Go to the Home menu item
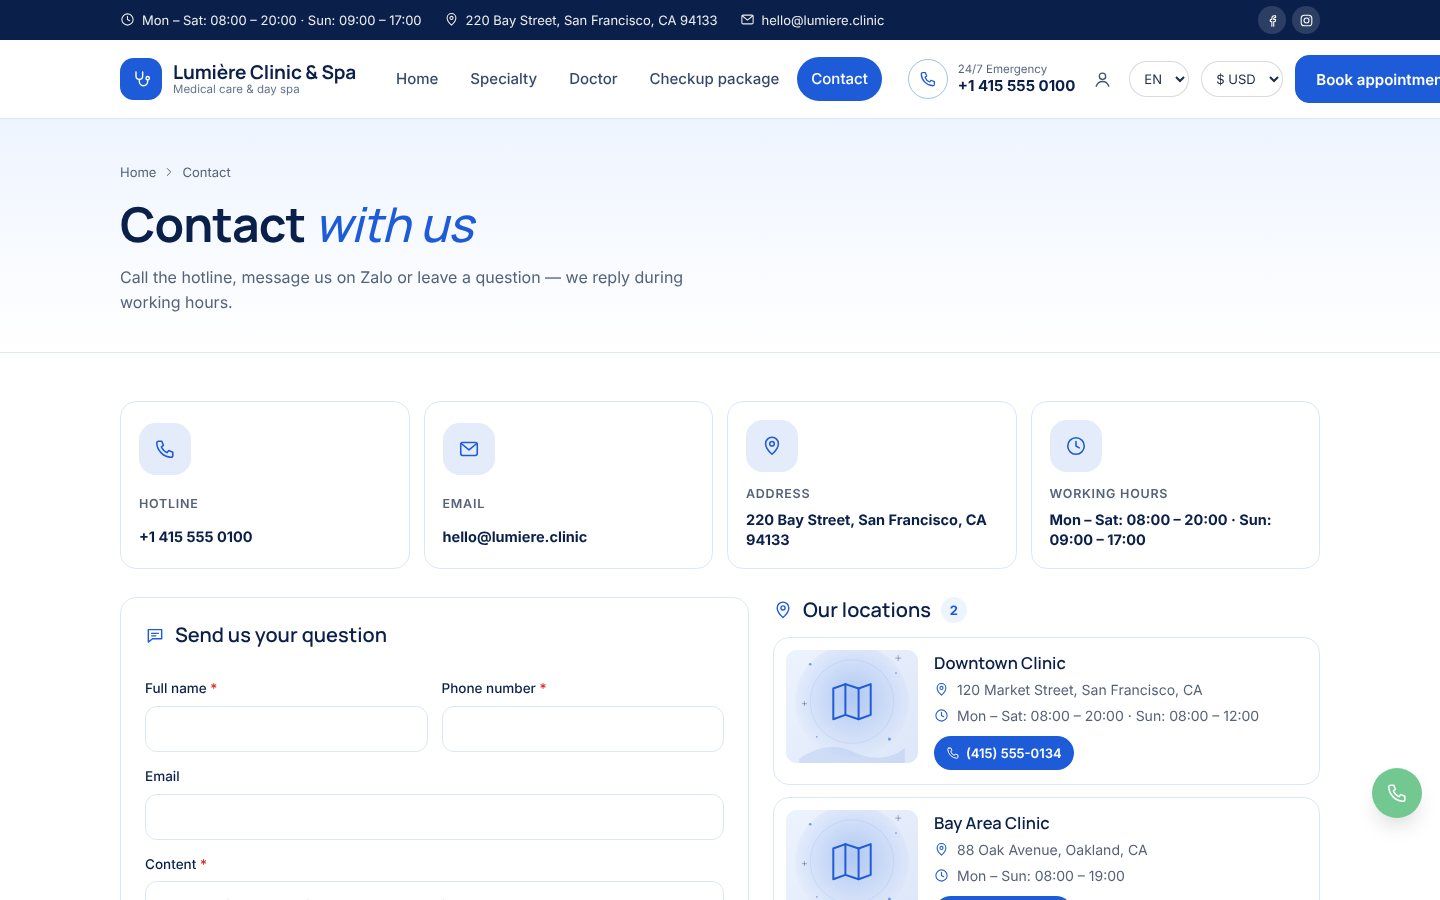 tap(417, 79)
